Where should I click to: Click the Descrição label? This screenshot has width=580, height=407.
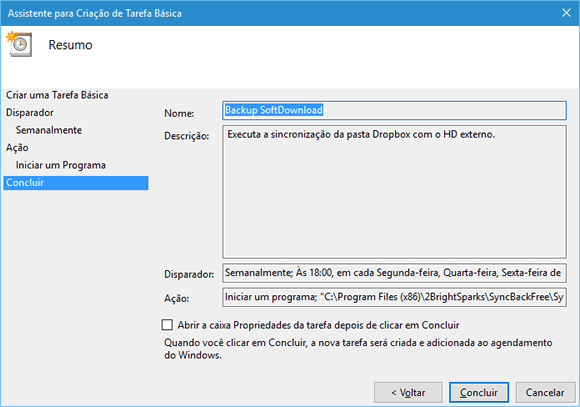pyautogui.click(x=186, y=136)
